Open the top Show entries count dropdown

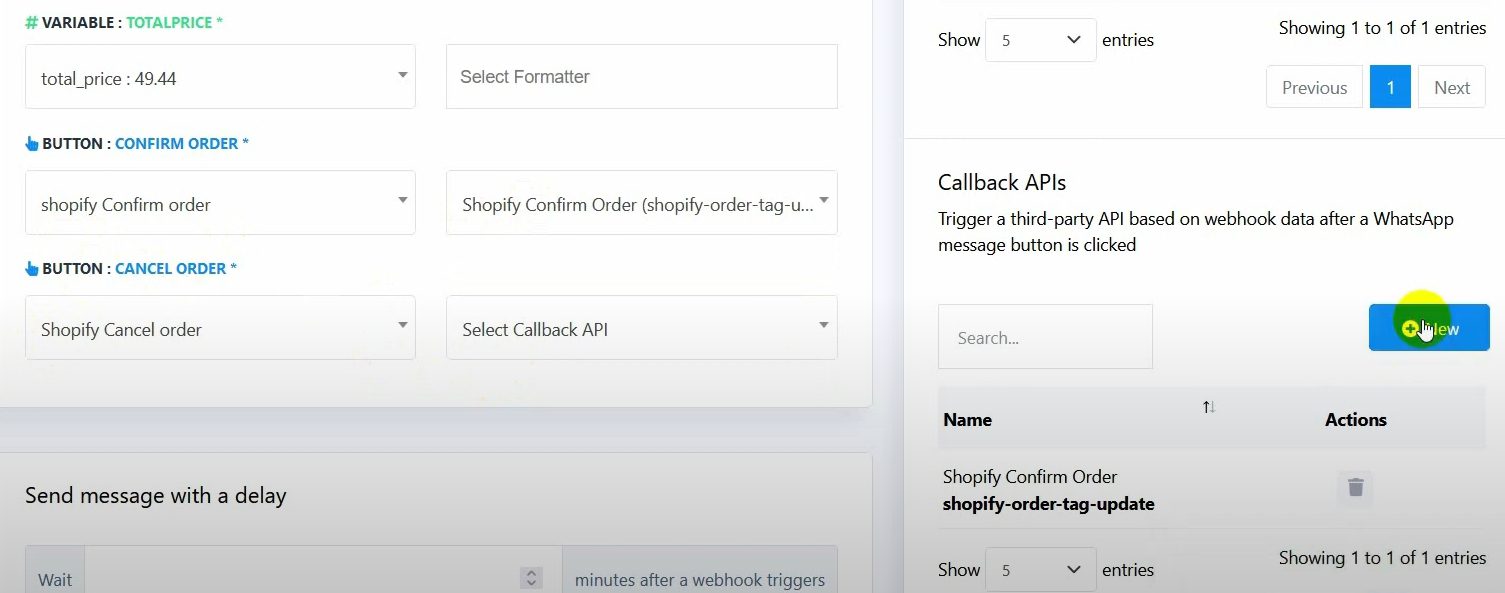point(1040,40)
